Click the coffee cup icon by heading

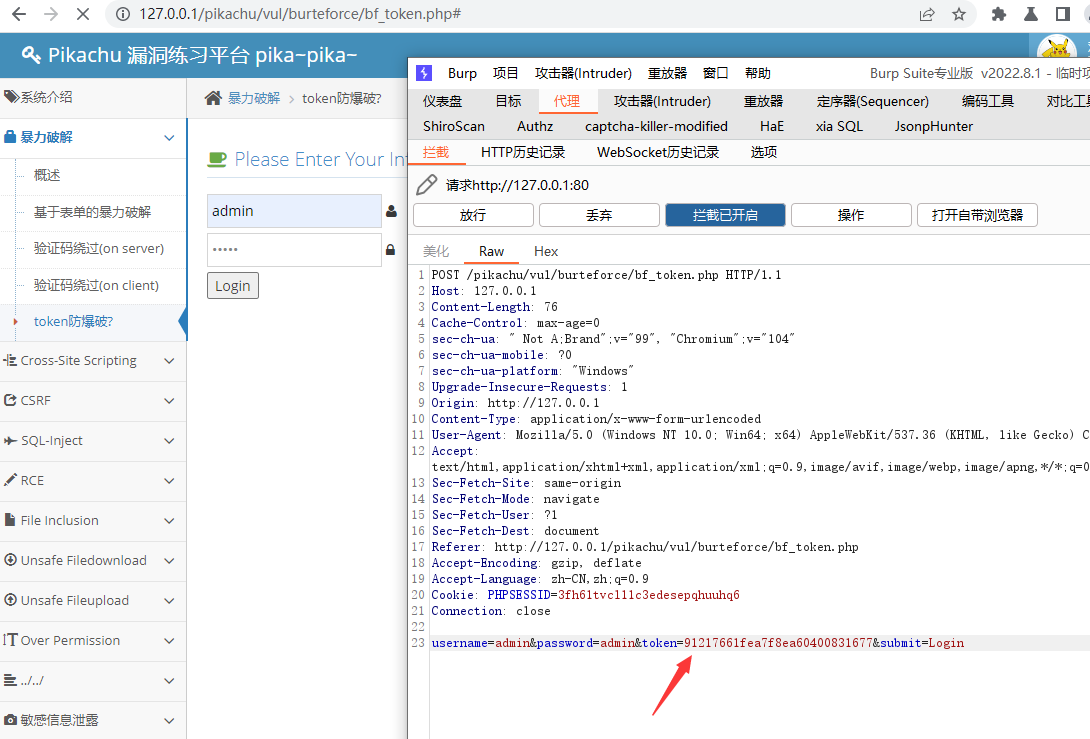(x=217, y=160)
